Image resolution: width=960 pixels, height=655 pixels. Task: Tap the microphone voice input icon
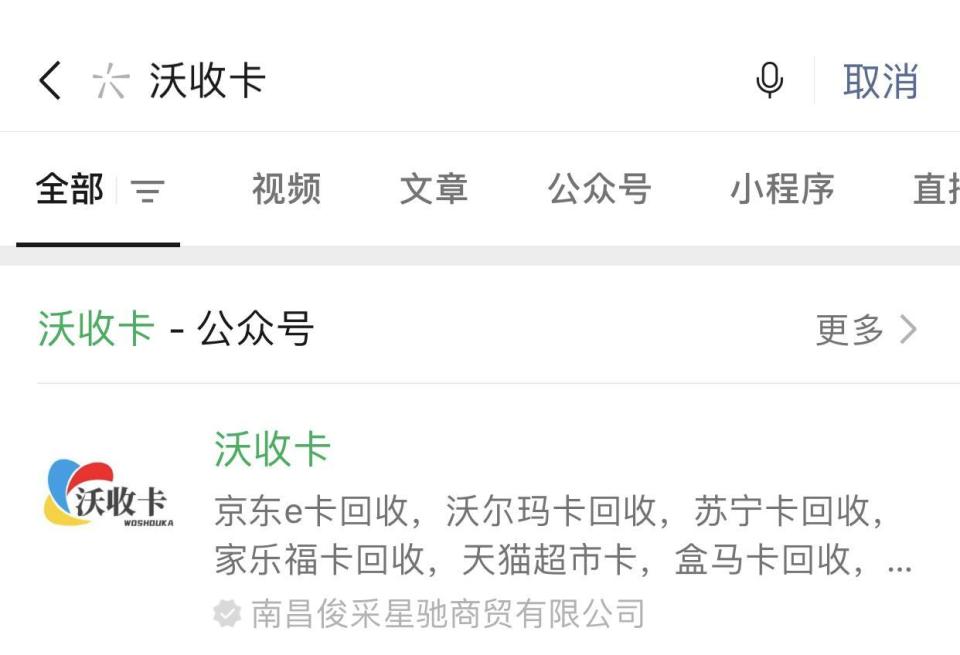(769, 80)
